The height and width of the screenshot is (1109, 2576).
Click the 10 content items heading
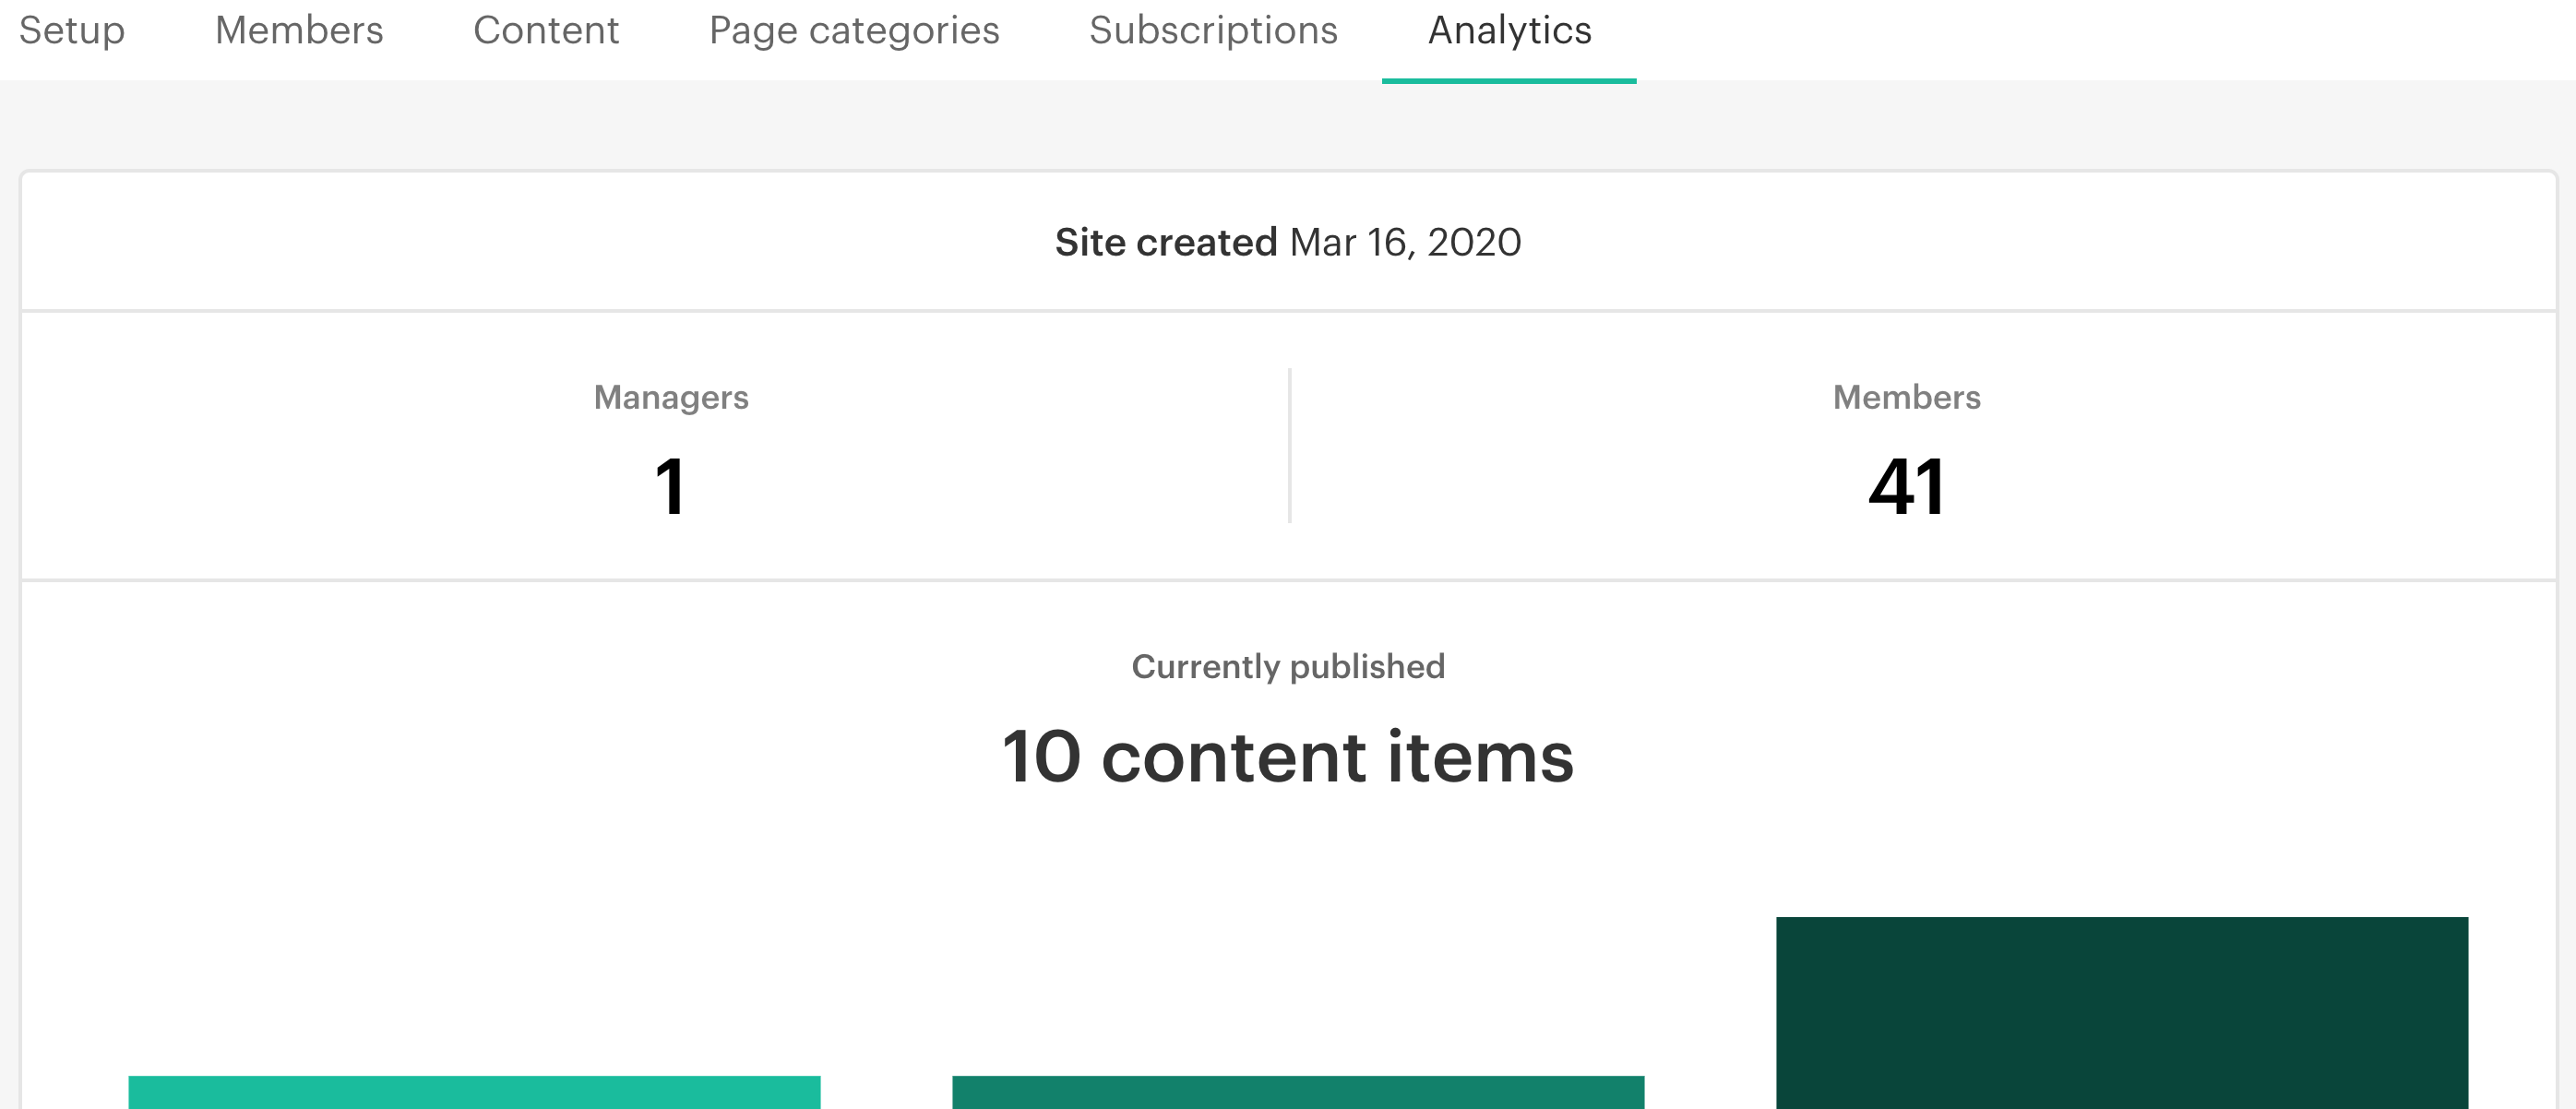point(1288,757)
